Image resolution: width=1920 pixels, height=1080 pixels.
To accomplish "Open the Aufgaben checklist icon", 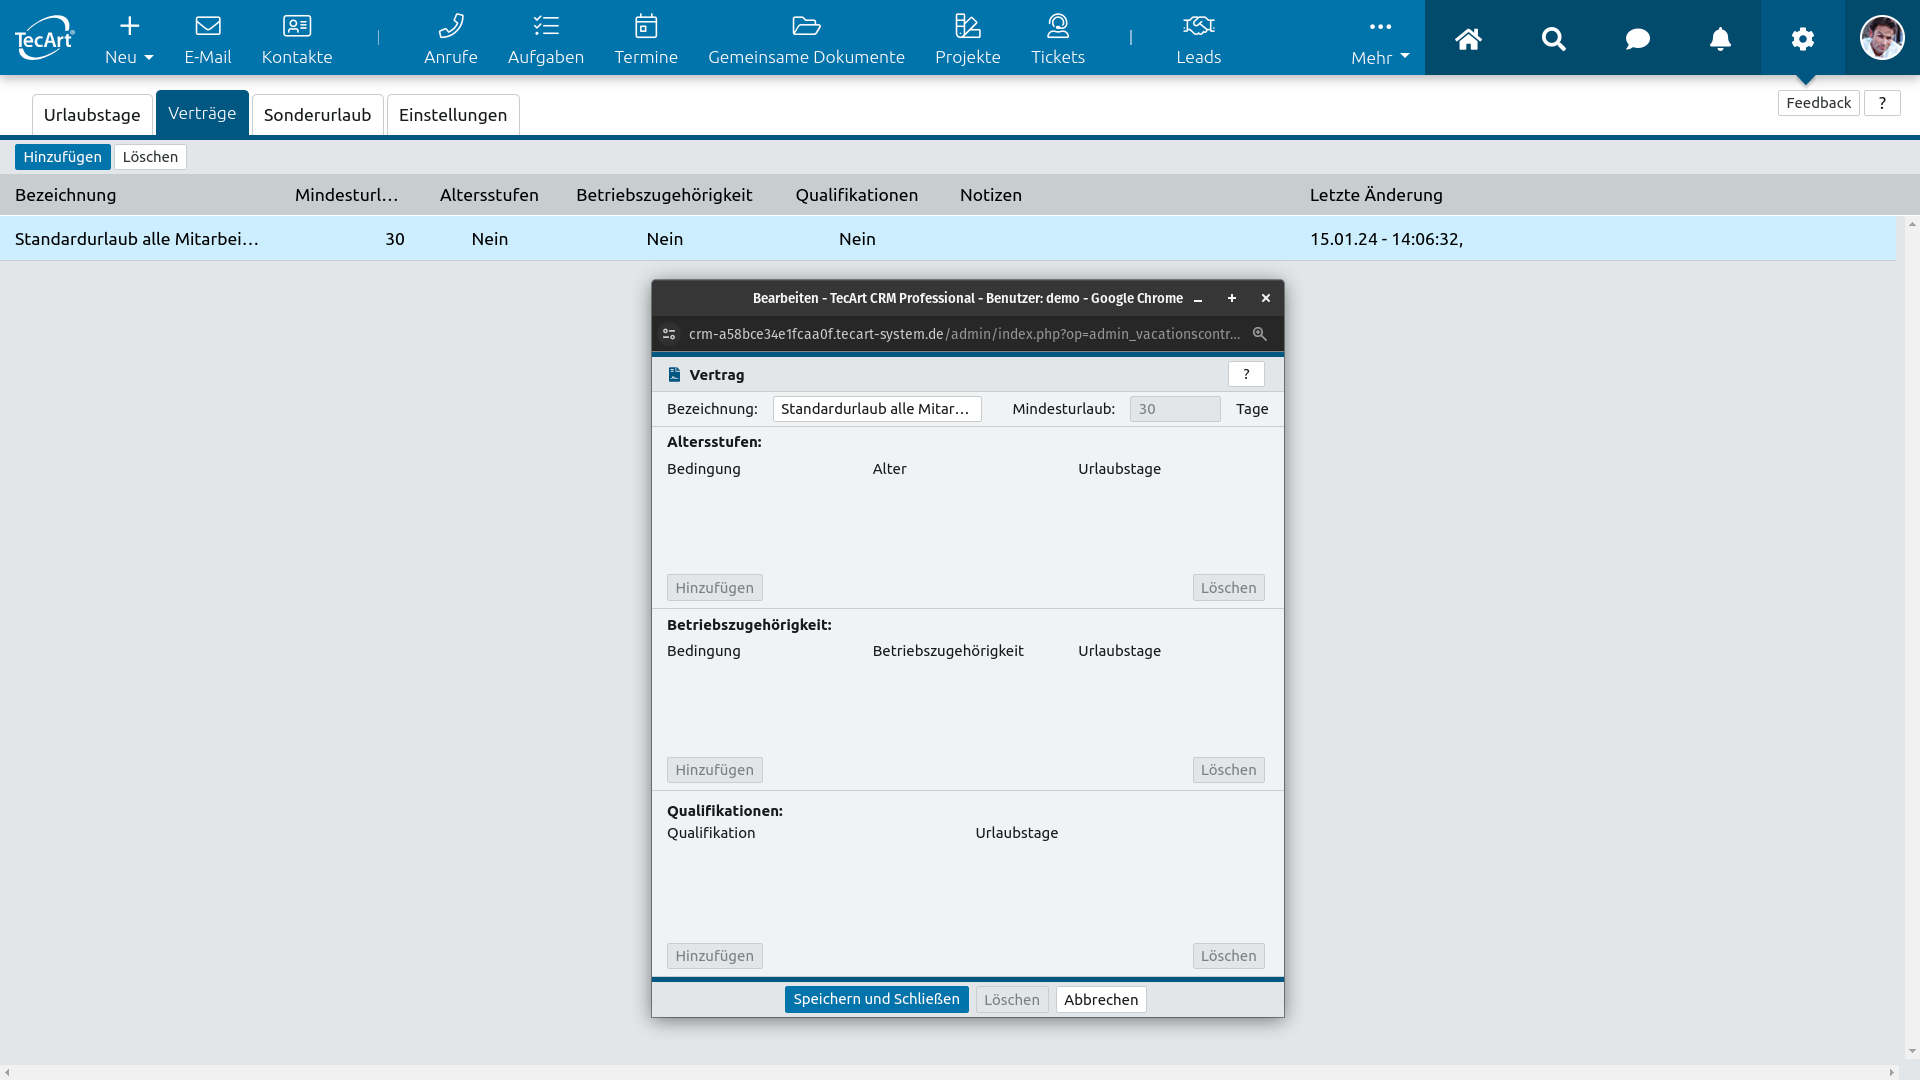I will (x=545, y=26).
